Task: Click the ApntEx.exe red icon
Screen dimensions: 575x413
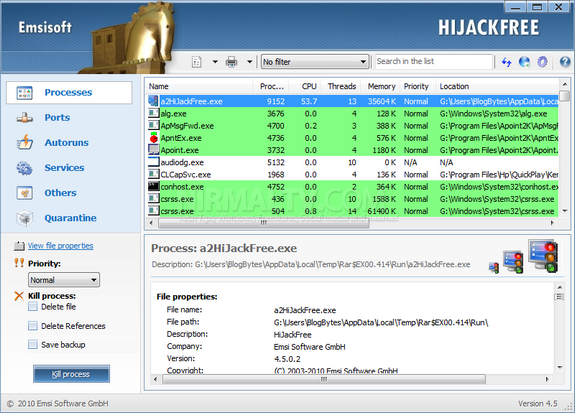Action: click(154, 138)
